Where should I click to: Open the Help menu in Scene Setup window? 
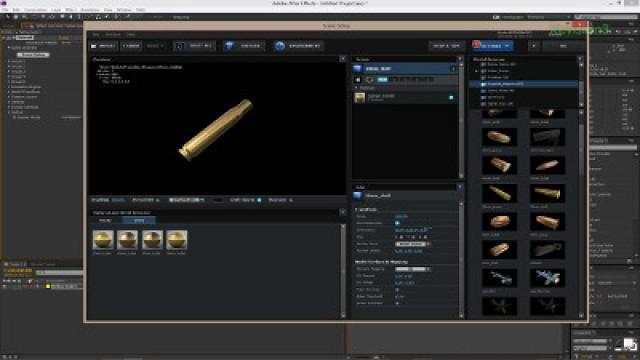(131, 35)
